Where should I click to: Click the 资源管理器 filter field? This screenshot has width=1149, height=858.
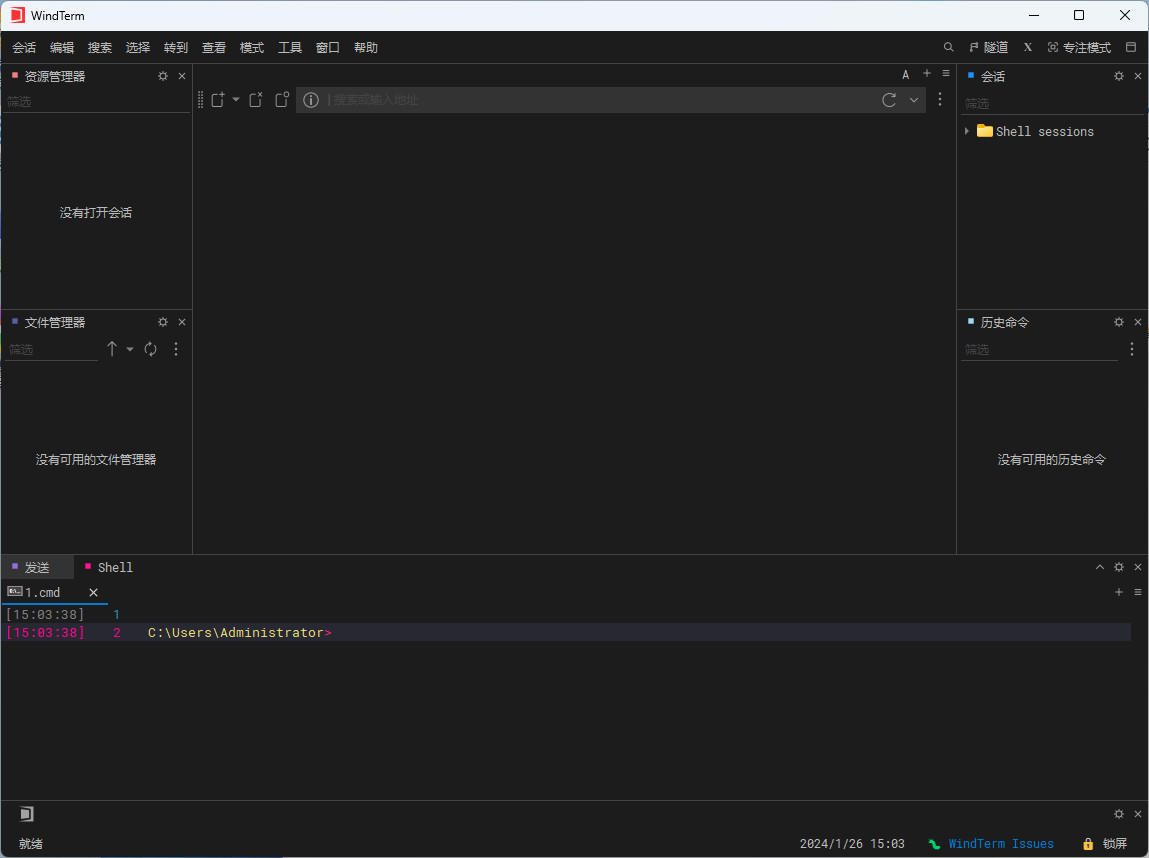pos(96,102)
